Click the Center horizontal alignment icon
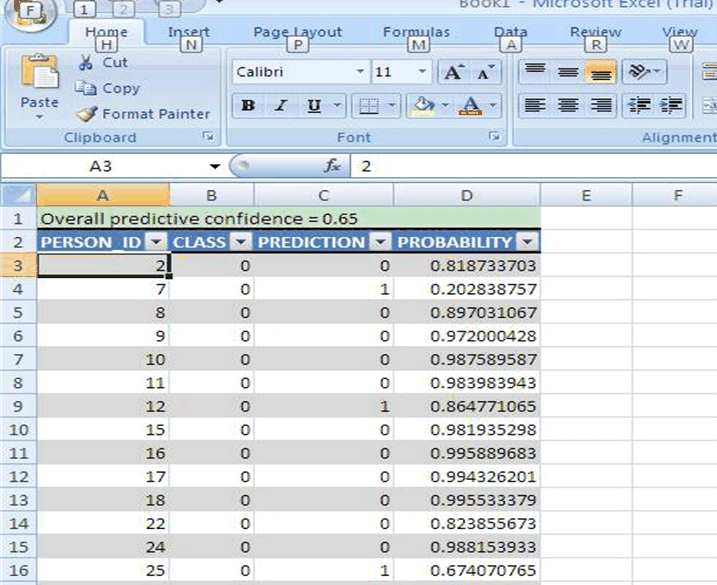Screen dimensions: 717x585 [568, 105]
